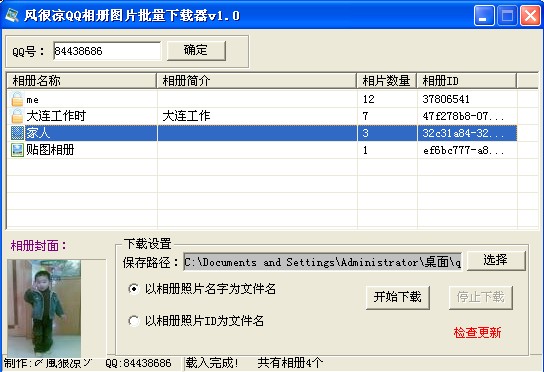Click the photo count 3 cell

pyautogui.click(x=365, y=133)
